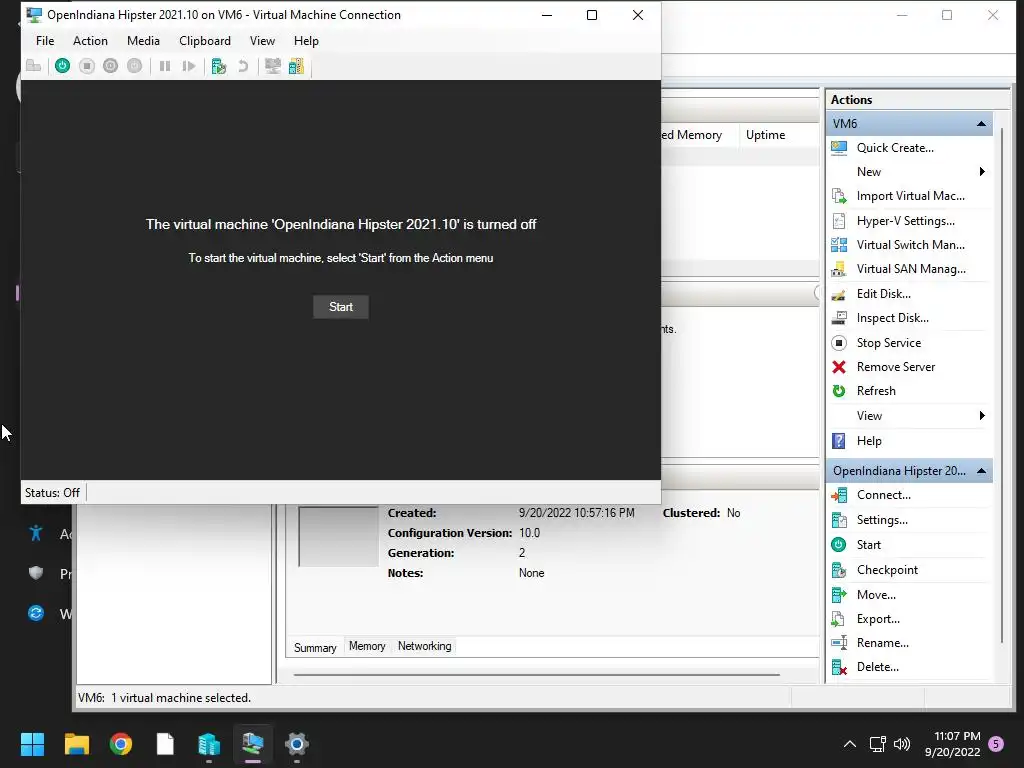This screenshot has height=768, width=1024.
Task: Click the Start button in VM window
Action: tap(341, 307)
